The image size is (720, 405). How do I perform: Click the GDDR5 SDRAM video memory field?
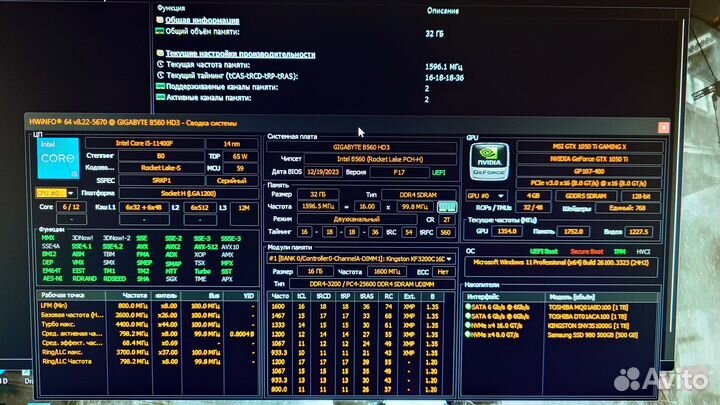pos(586,196)
